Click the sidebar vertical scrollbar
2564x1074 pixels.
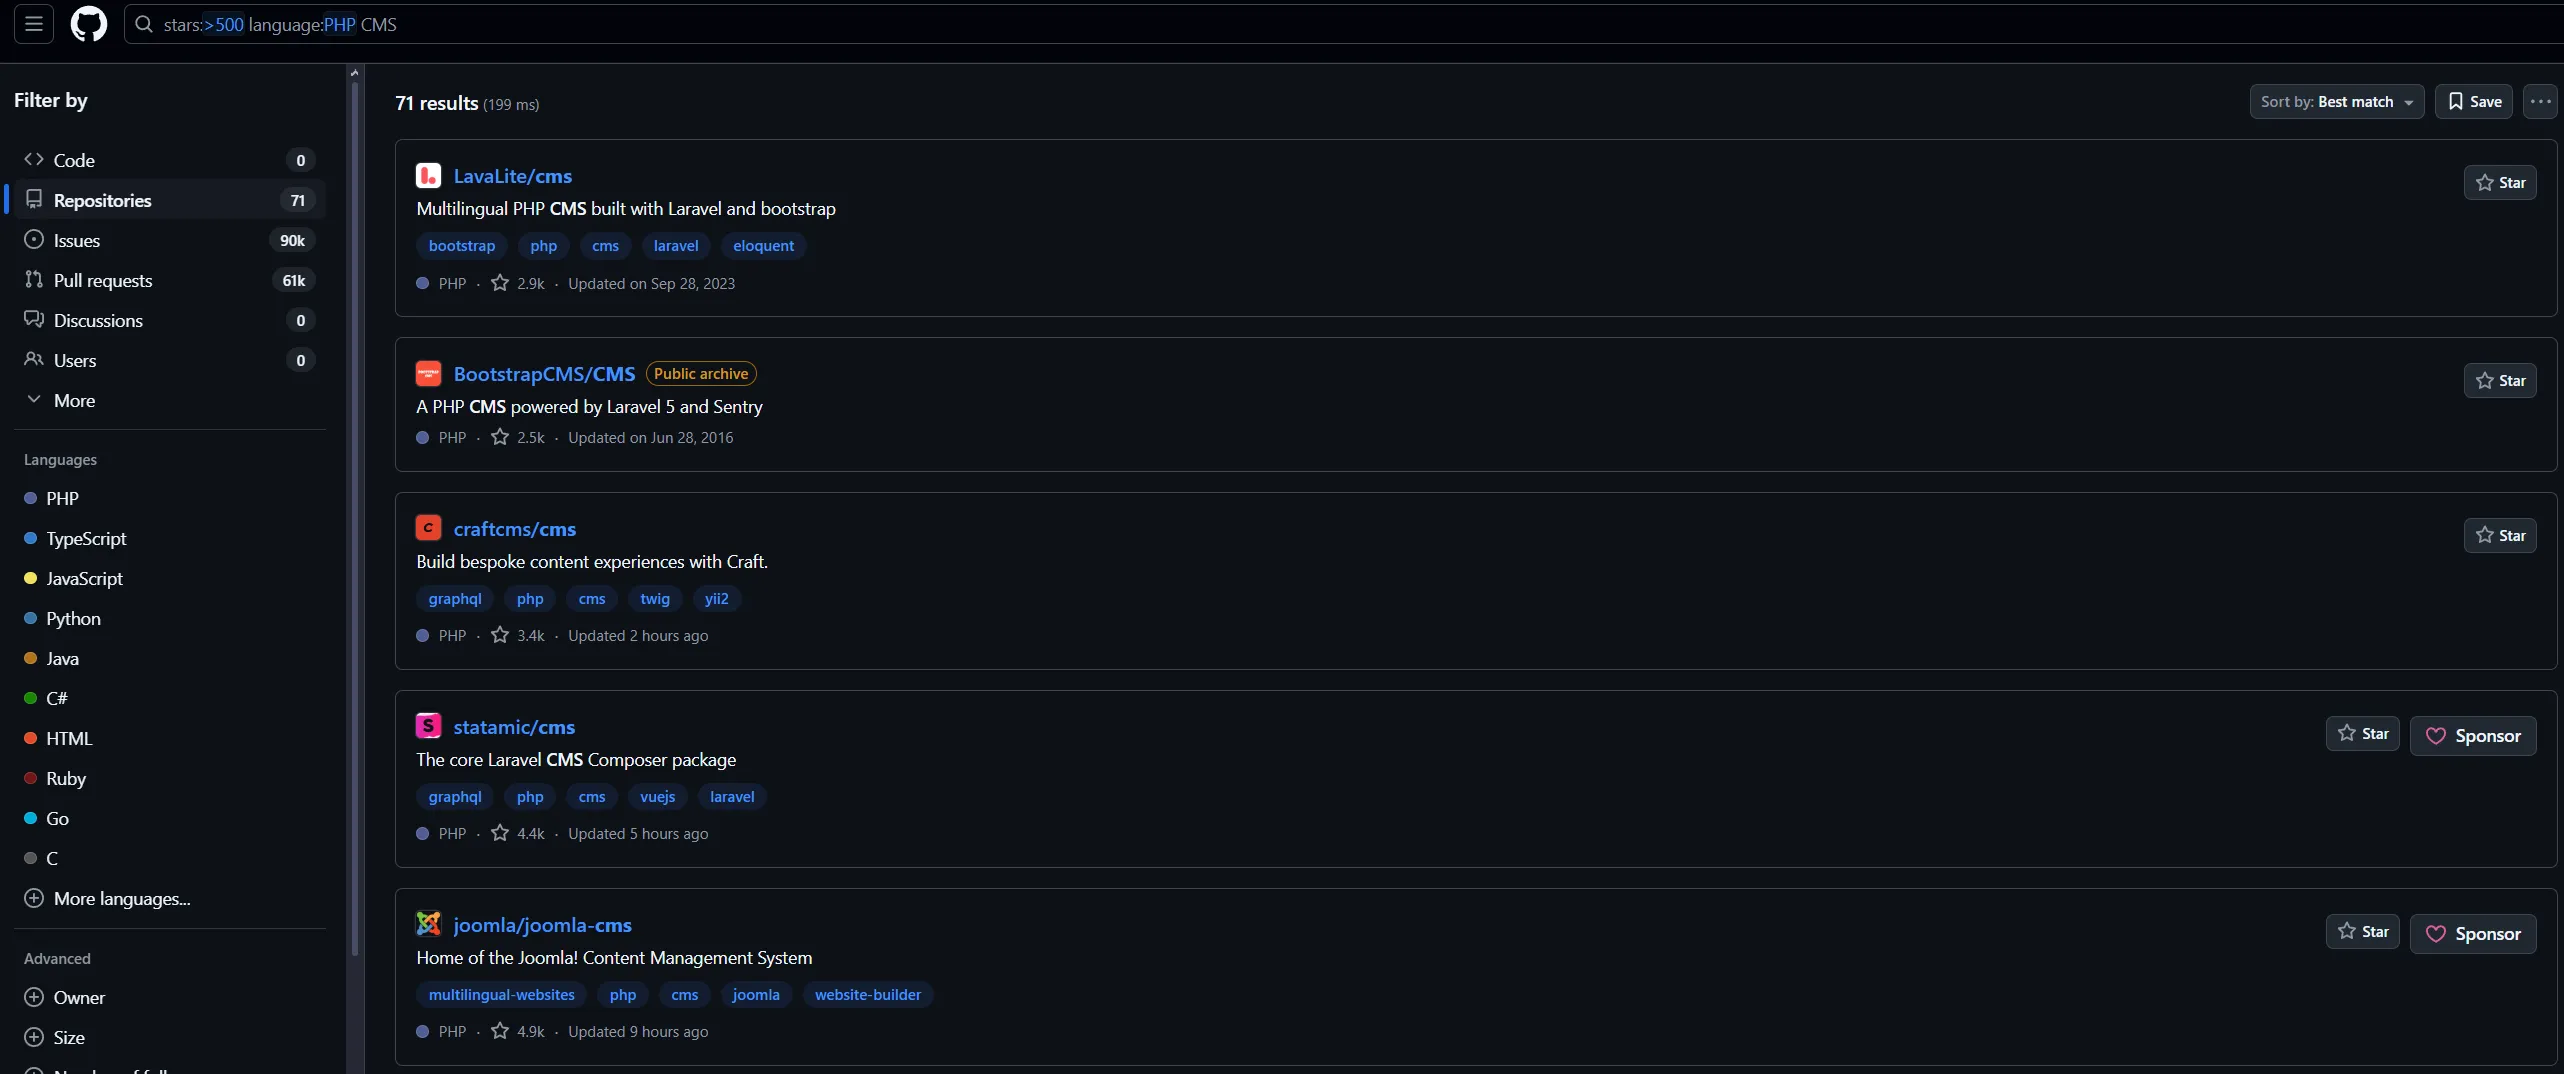pyautogui.click(x=354, y=520)
